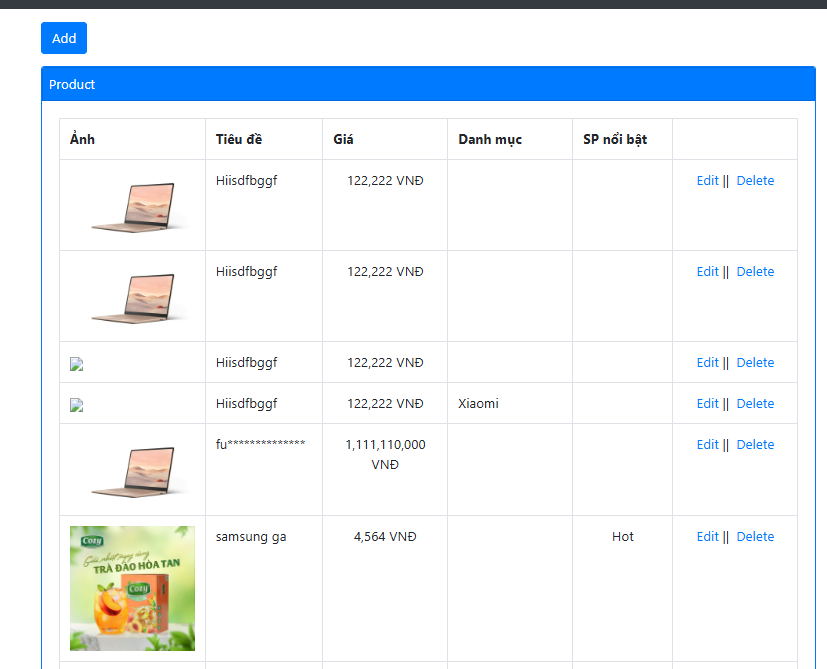Click the broken image icon in Xiaomi row

pos(76,405)
